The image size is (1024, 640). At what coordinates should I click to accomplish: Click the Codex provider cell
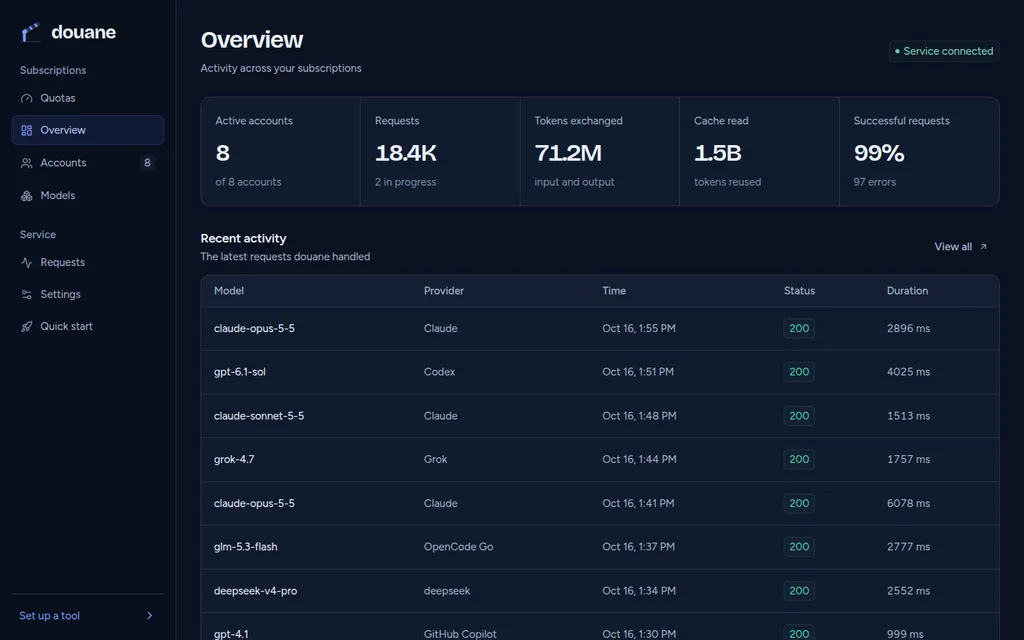tap(440, 372)
